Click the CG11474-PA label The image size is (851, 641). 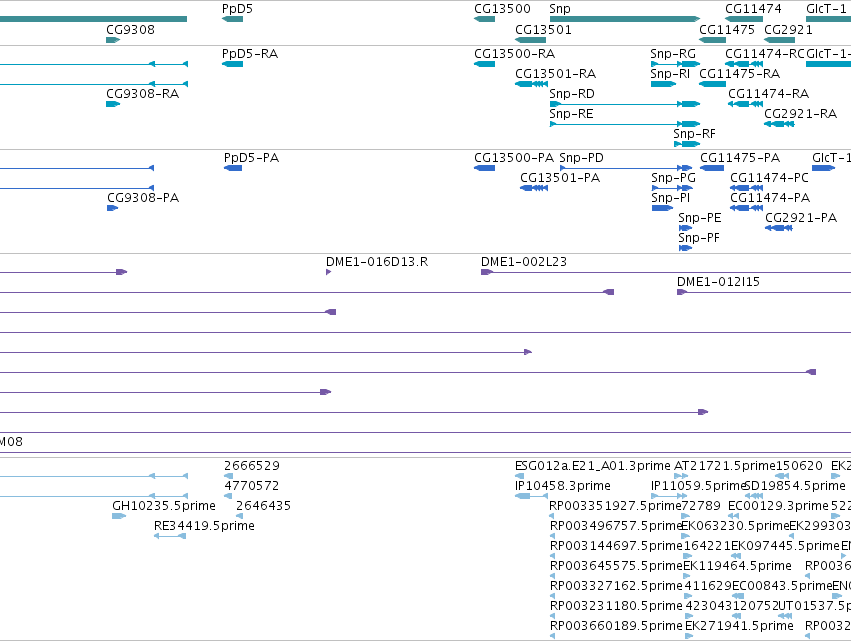click(770, 198)
